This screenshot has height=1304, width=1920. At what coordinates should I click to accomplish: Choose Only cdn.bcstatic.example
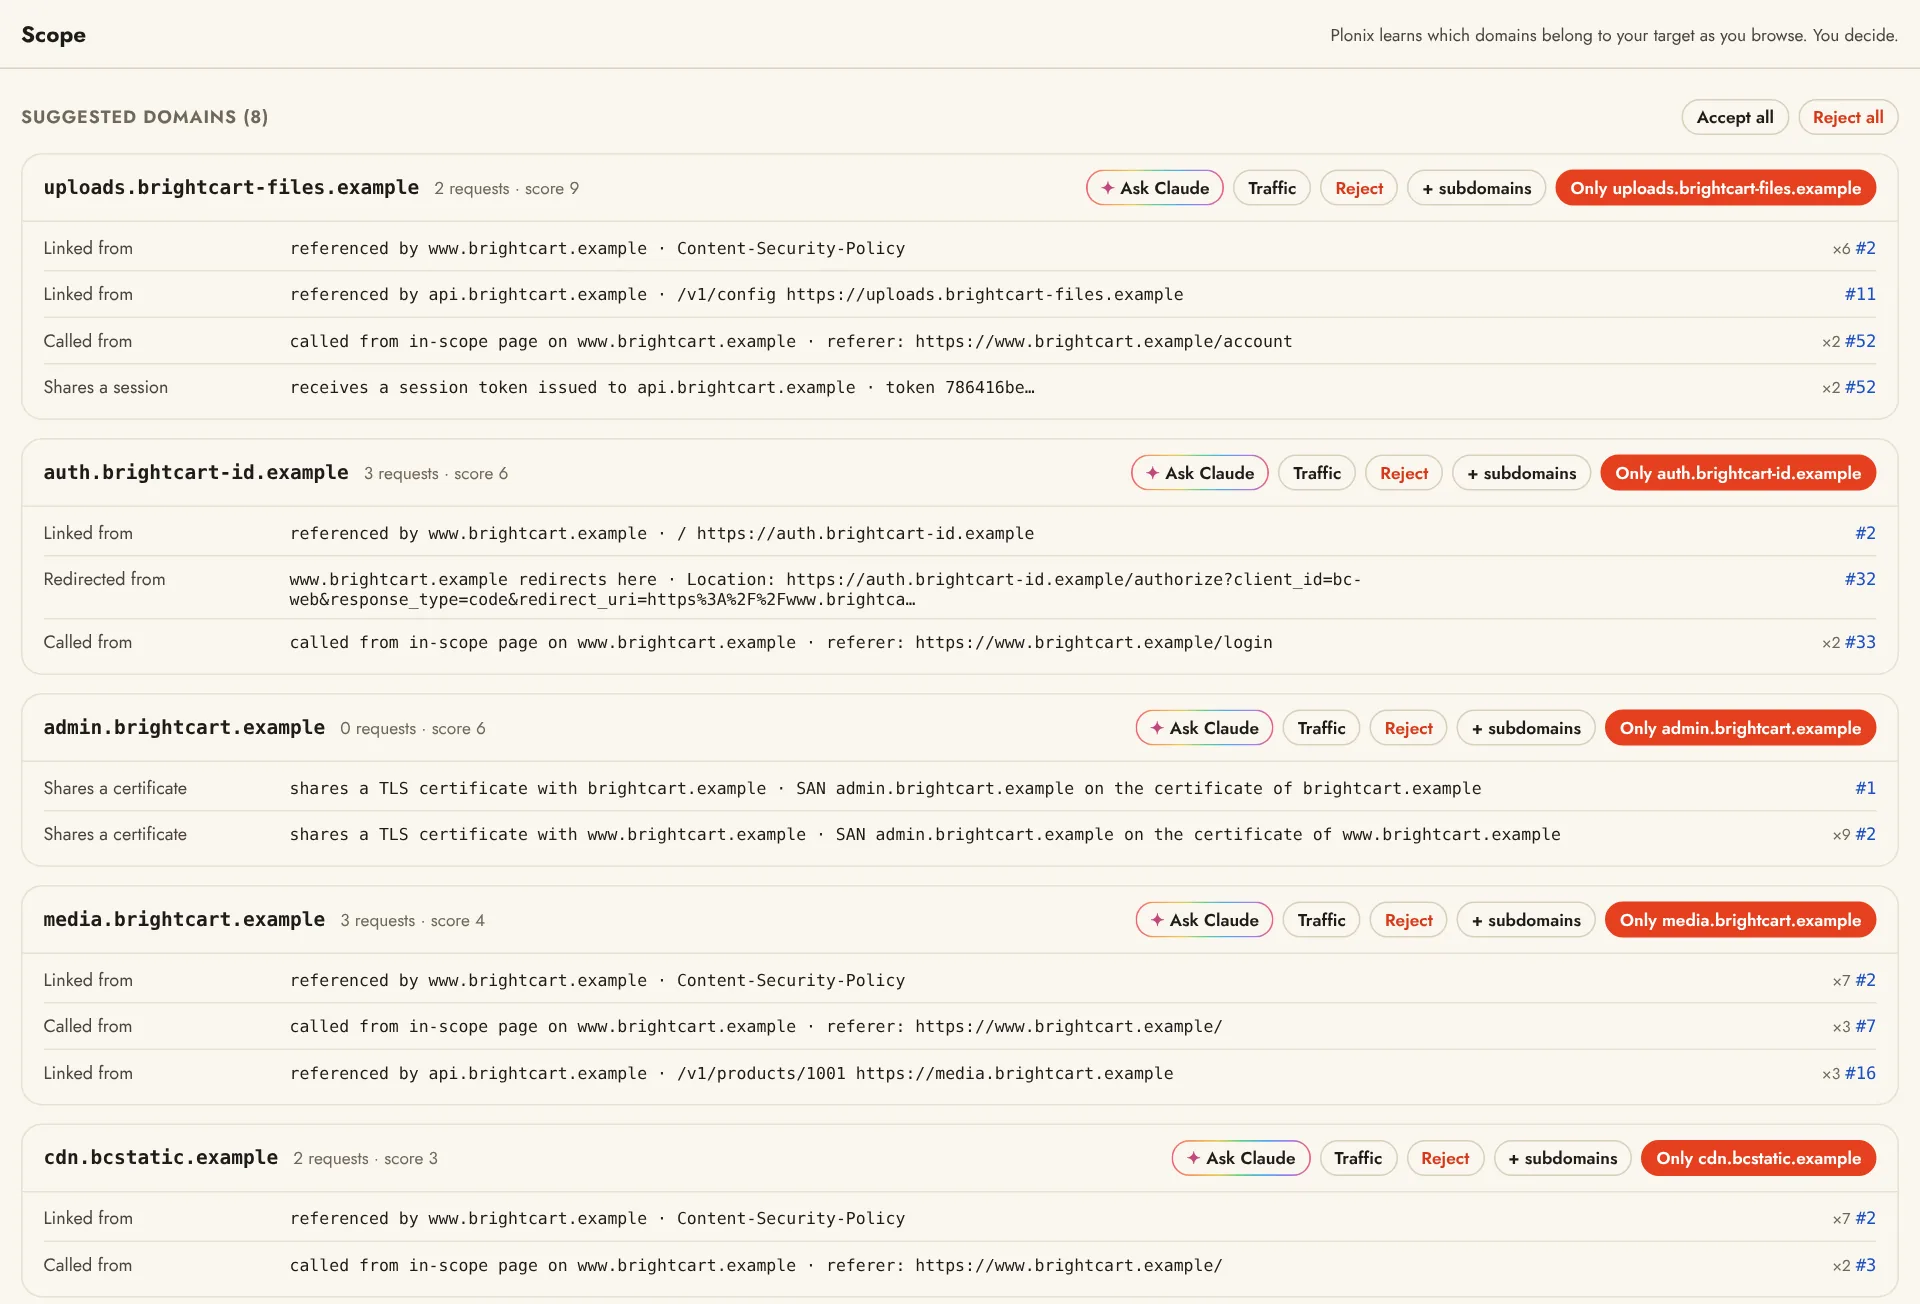tap(1759, 1158)
